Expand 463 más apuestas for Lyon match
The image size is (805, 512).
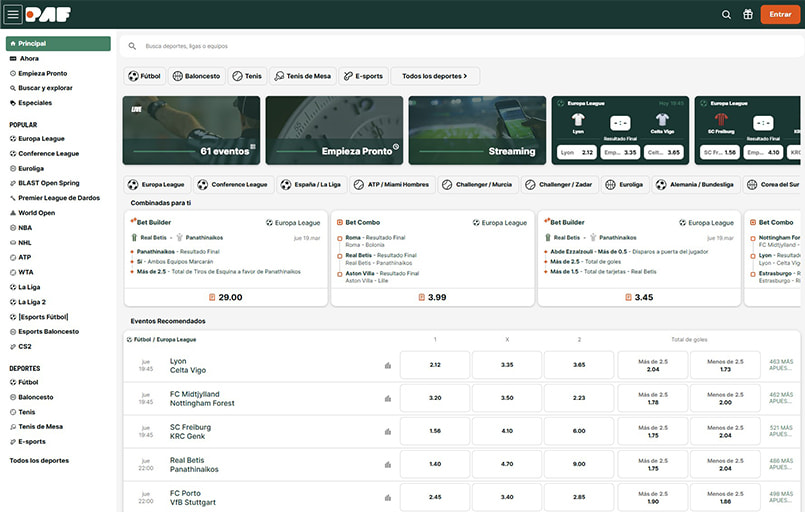tap(780, 365)
